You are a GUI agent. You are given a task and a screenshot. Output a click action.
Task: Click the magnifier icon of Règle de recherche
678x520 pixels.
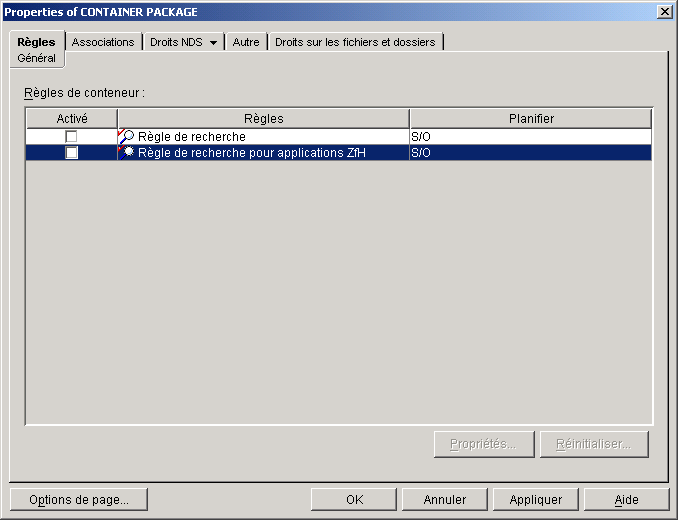tap(126, 137)
